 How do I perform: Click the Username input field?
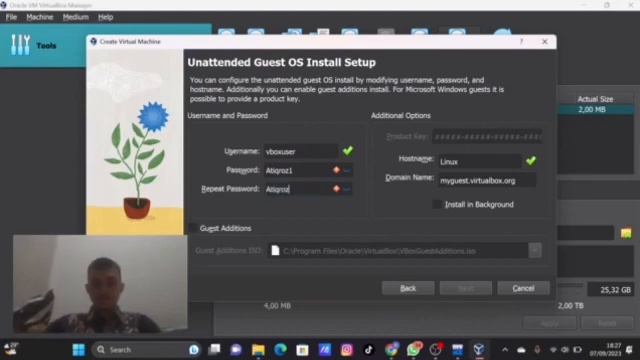point(301,151)
